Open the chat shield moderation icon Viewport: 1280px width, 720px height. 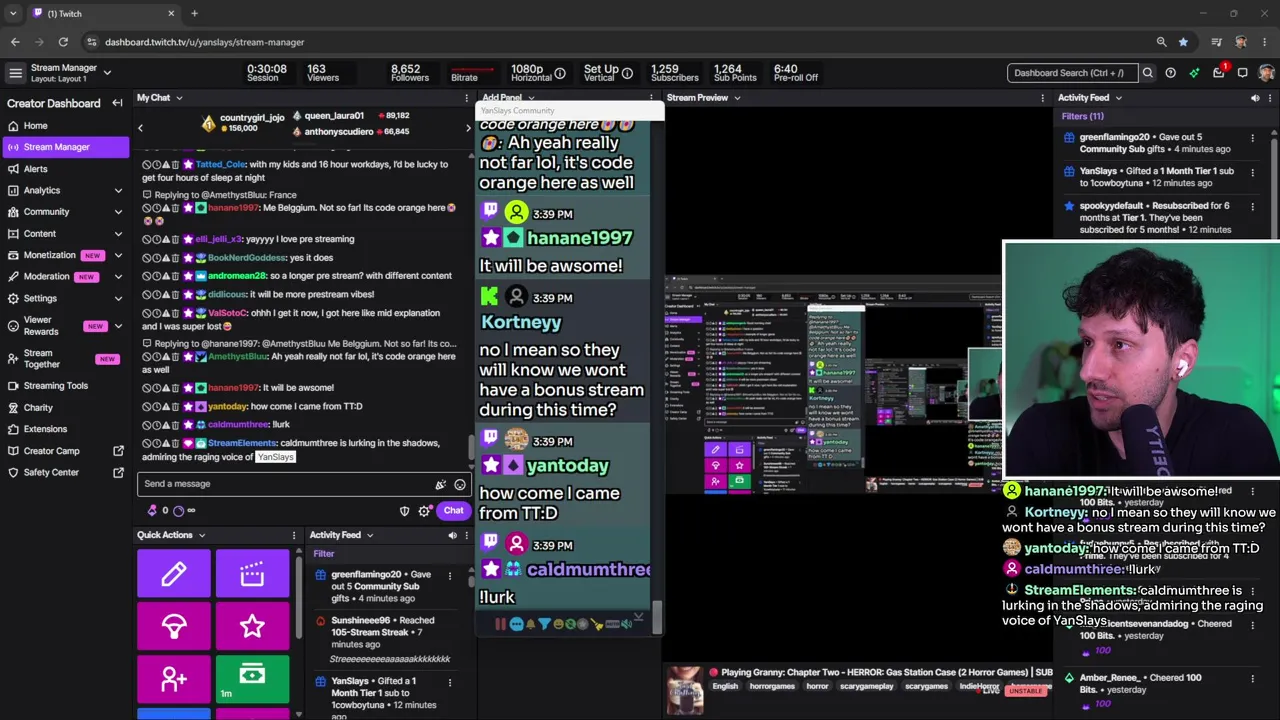405,511
